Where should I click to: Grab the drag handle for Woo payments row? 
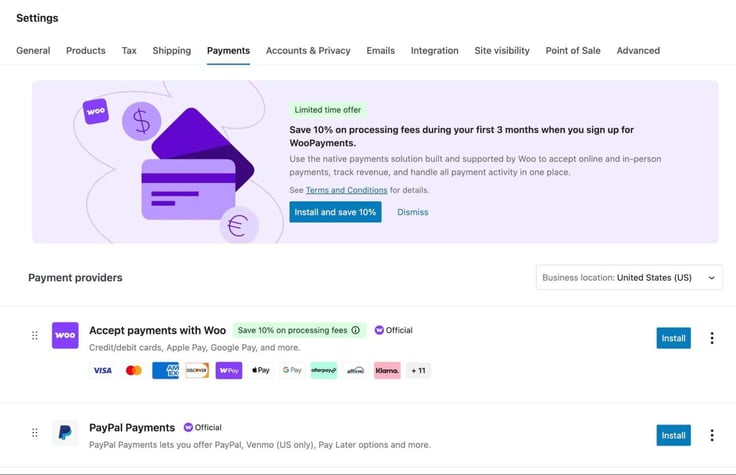click(x=35, y=335)
